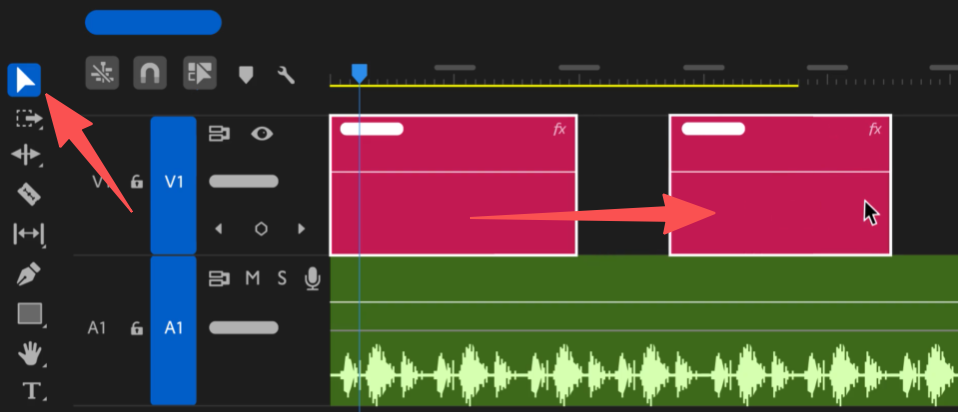Select the Track Select Forward tool

pos(29,118)
